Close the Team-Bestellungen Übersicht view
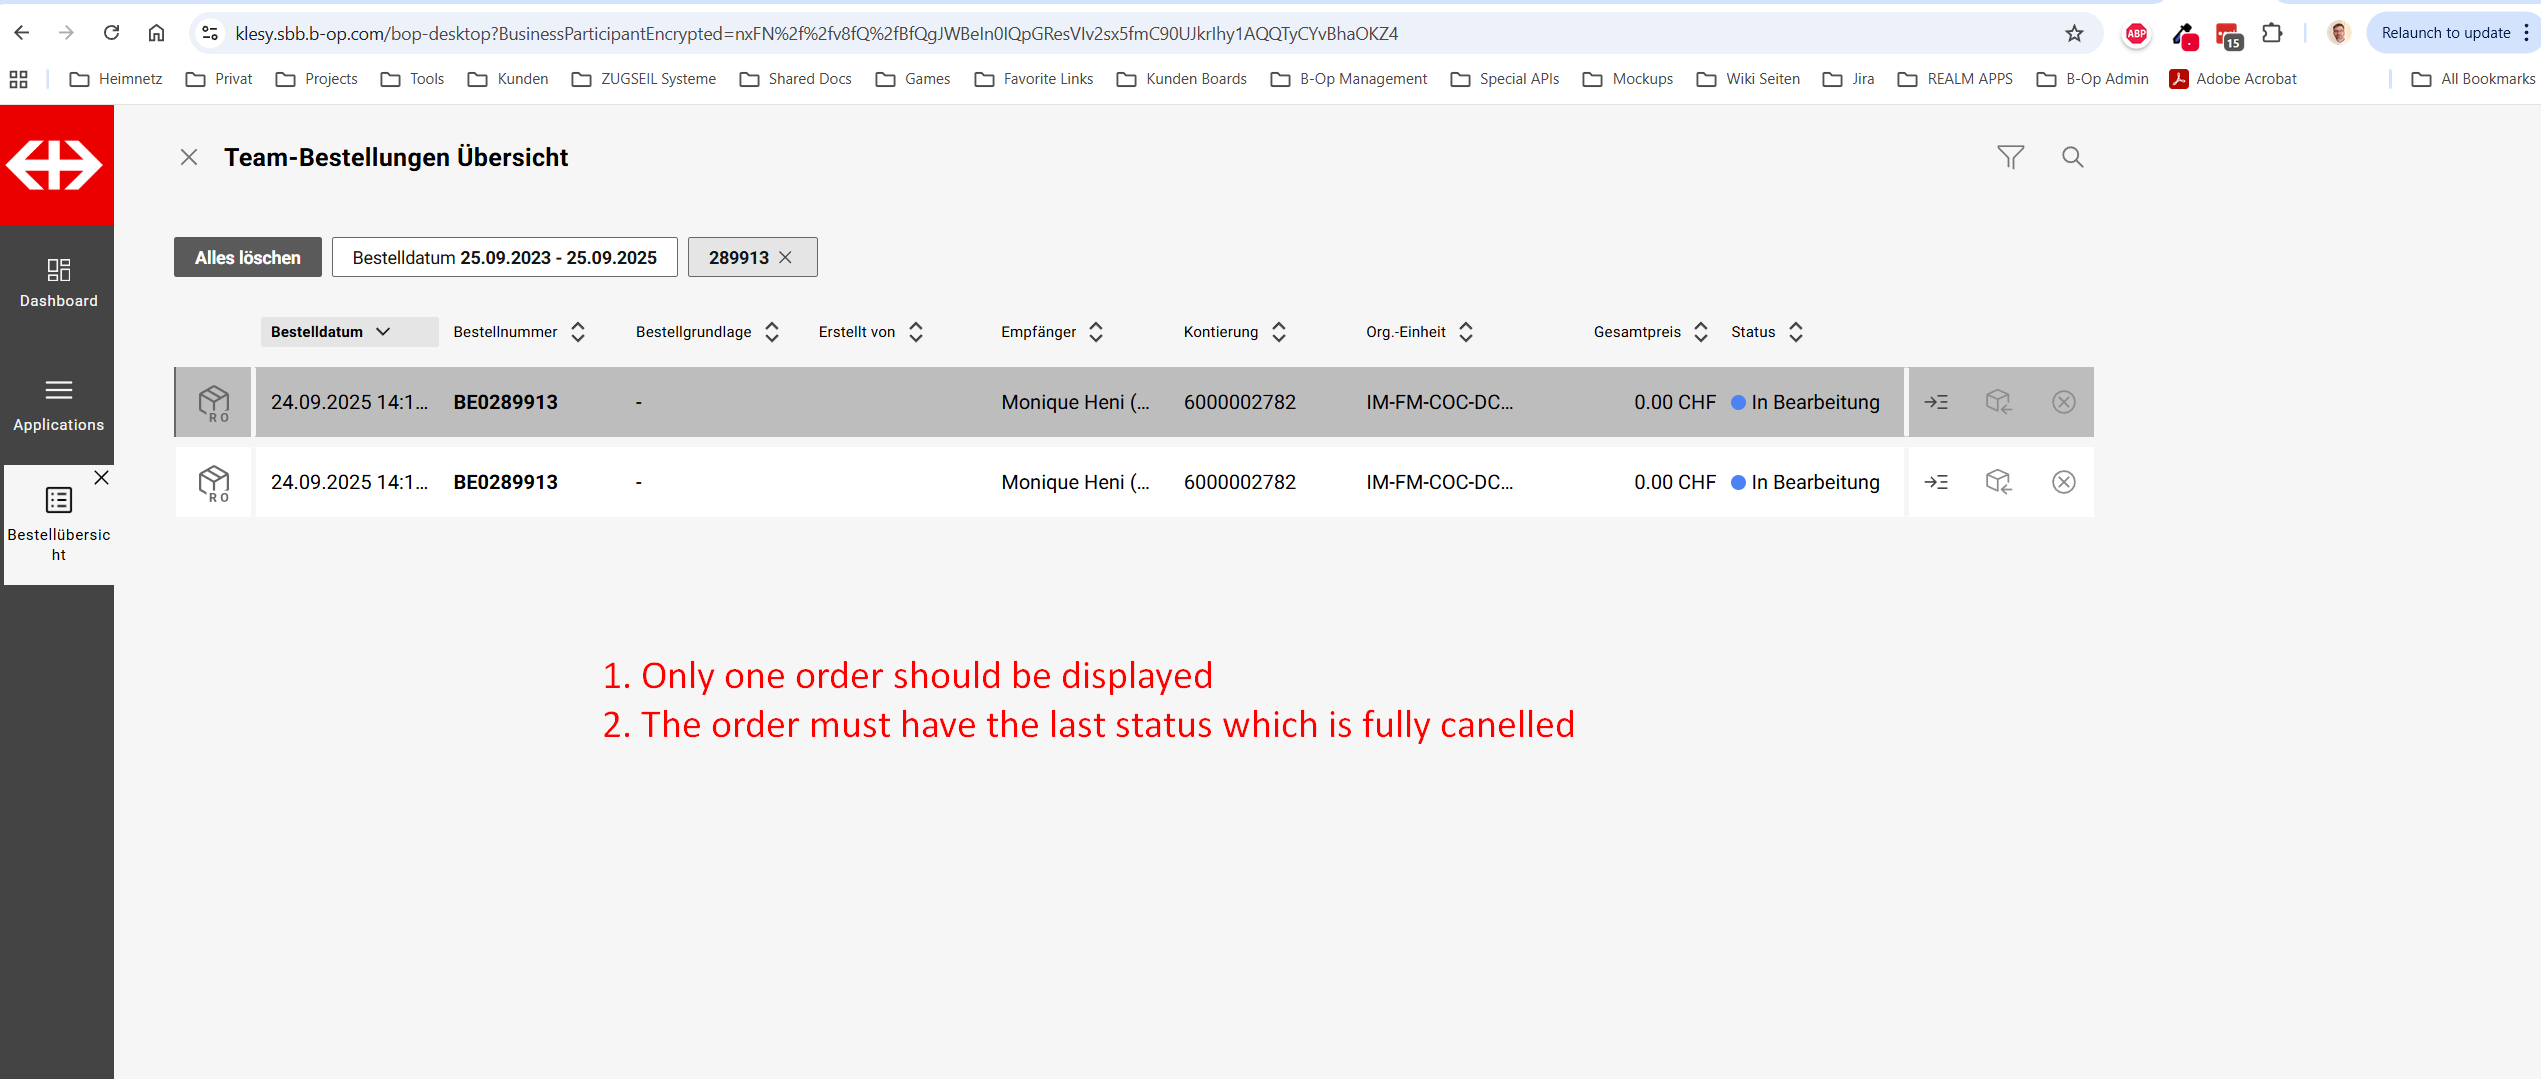Viewport: 2541px width, 1079px height. point(189,157)
